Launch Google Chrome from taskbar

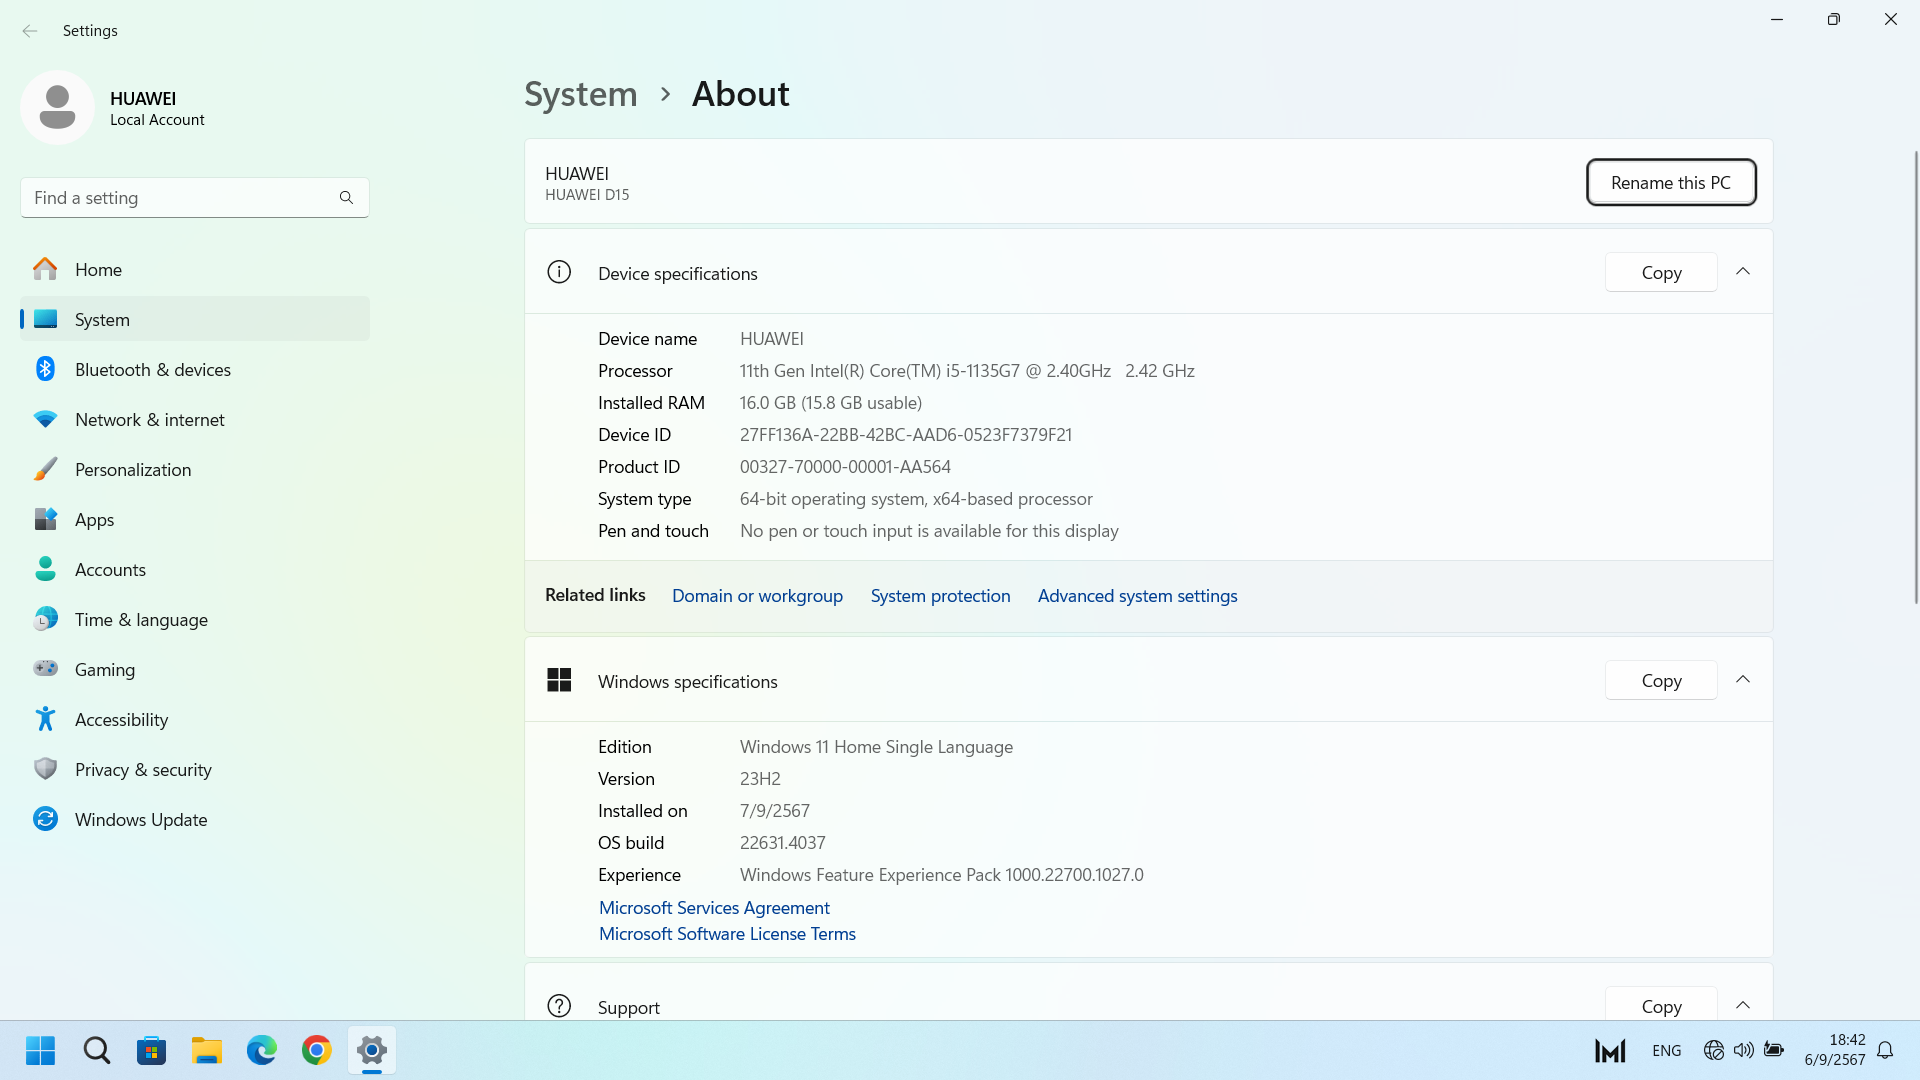(x=317, y=1050)
